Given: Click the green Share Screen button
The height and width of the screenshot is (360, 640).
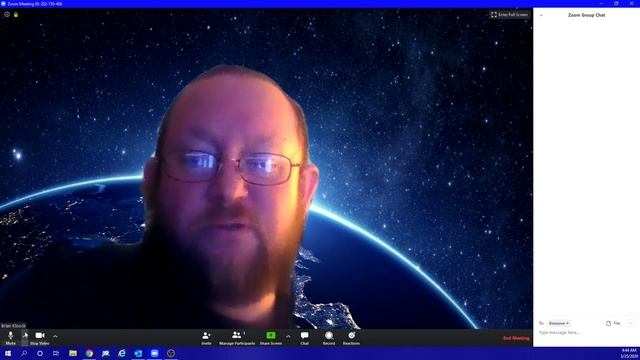Looking at the screenshot, I should point(271,338).
